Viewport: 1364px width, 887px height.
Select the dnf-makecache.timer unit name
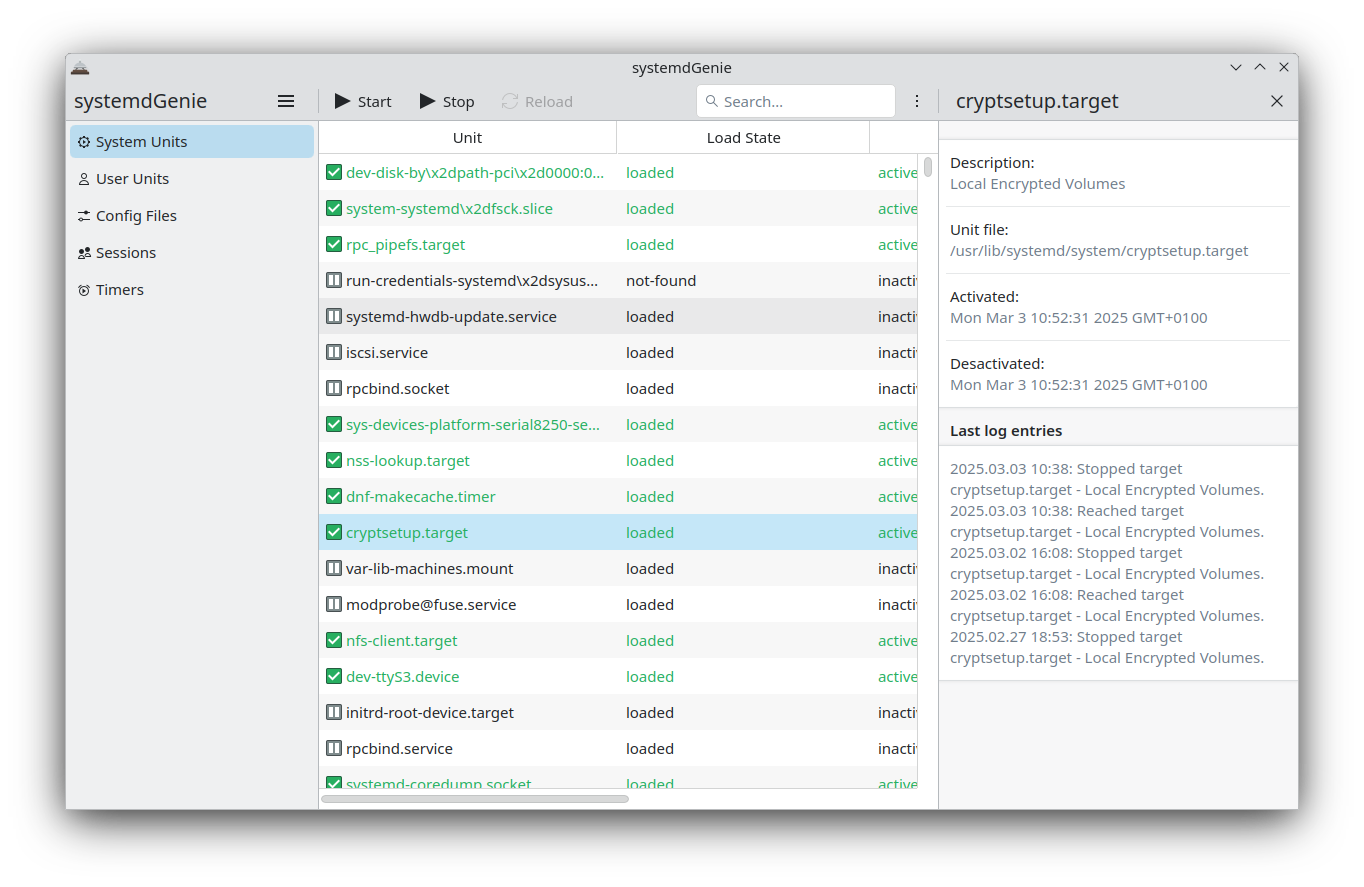pos(421,497)
